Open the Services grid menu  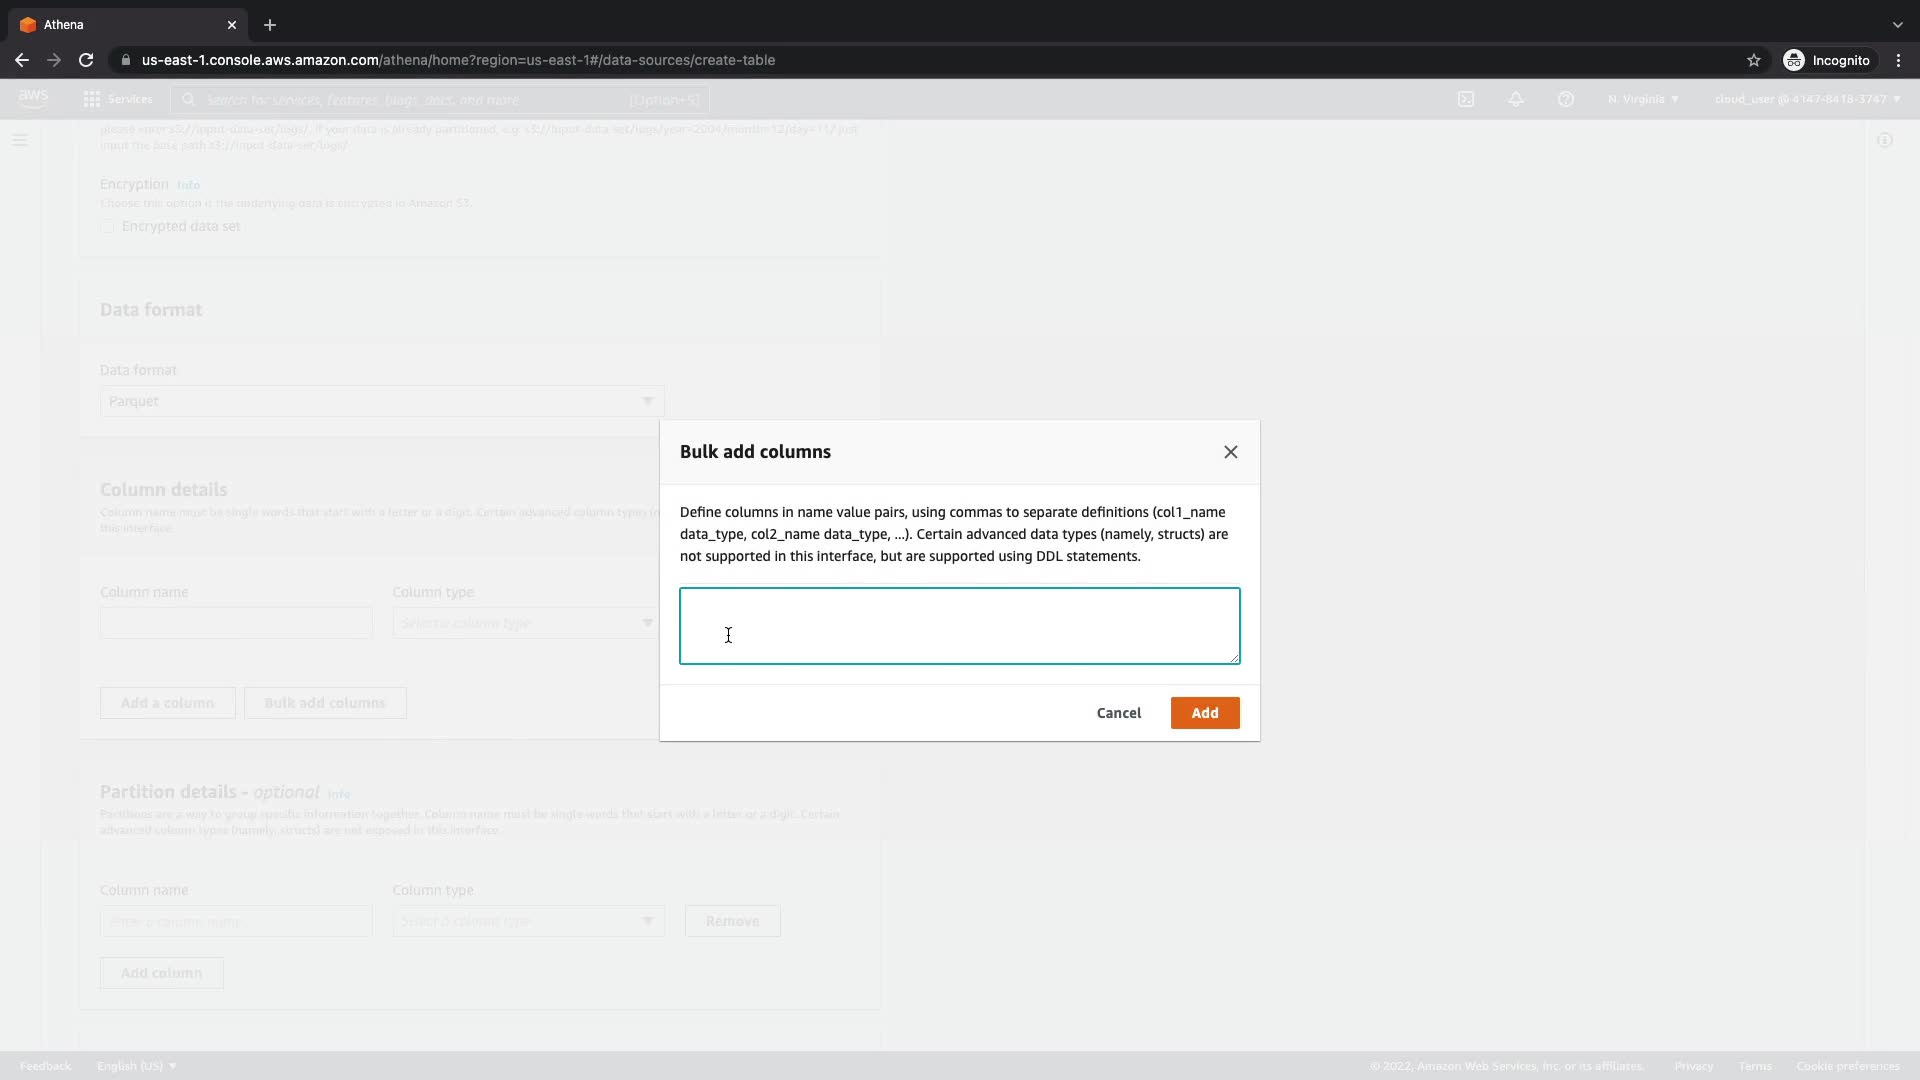tap(92, 99)
